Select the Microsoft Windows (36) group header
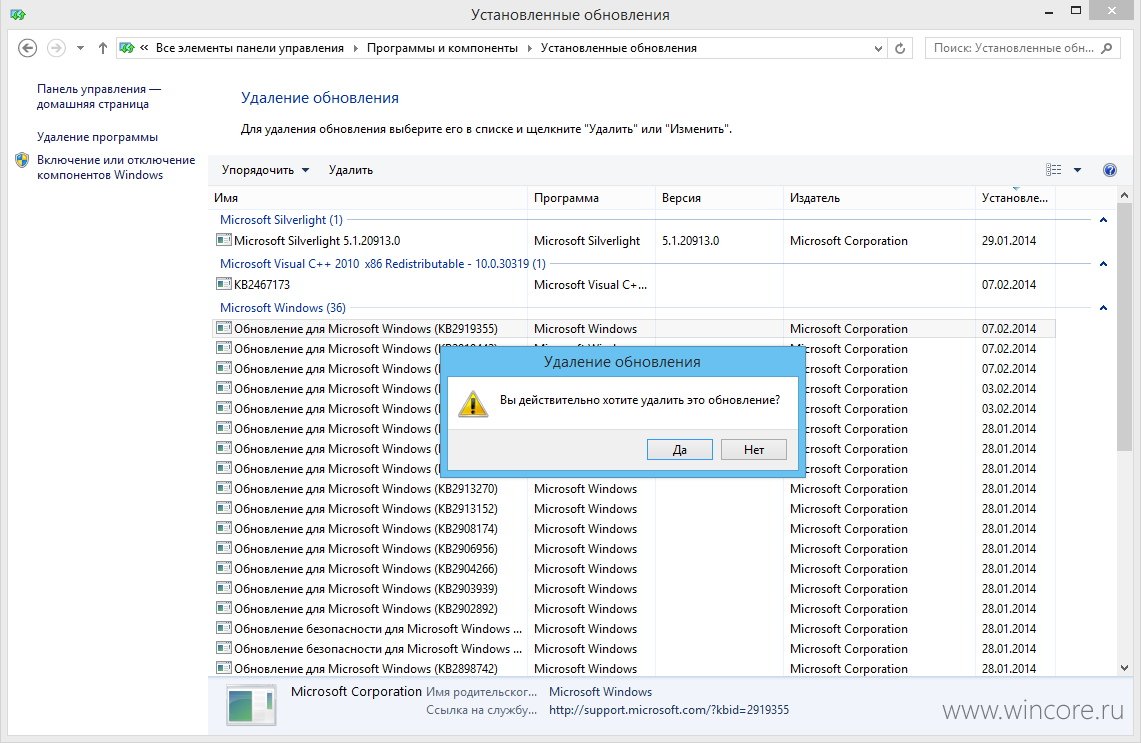The image size is (1141, 743). click(282, 308)
